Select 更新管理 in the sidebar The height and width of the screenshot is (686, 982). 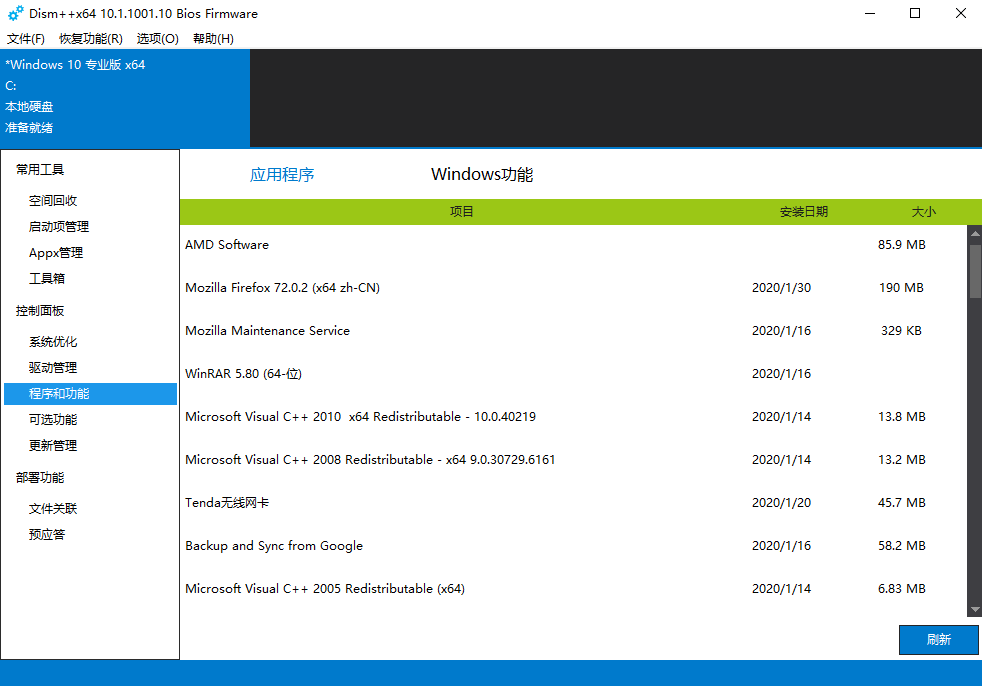click(x=53, y=445)
